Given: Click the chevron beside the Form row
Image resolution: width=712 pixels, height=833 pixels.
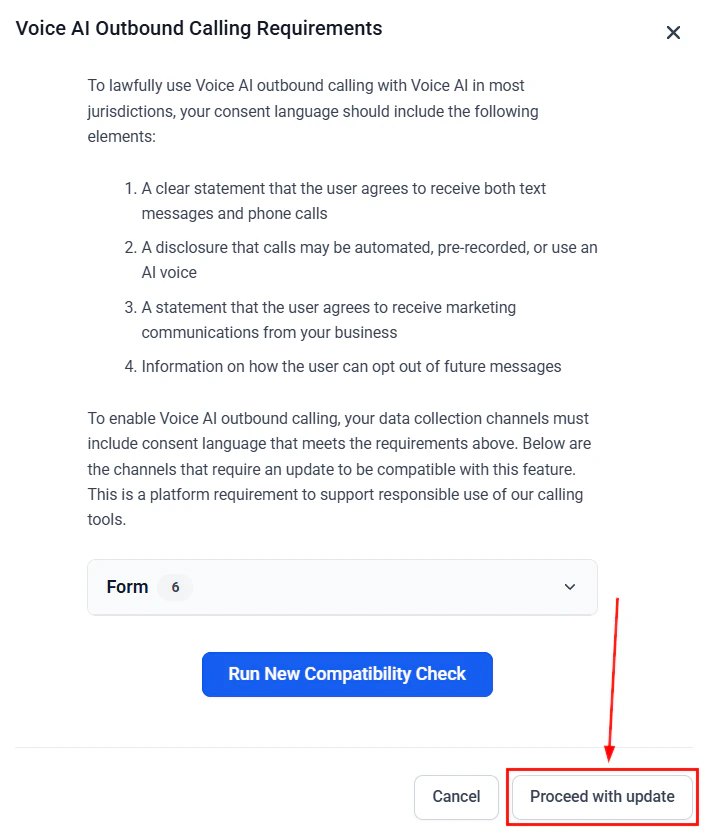Looking at the screenshot, I should (x=569, y=587).
